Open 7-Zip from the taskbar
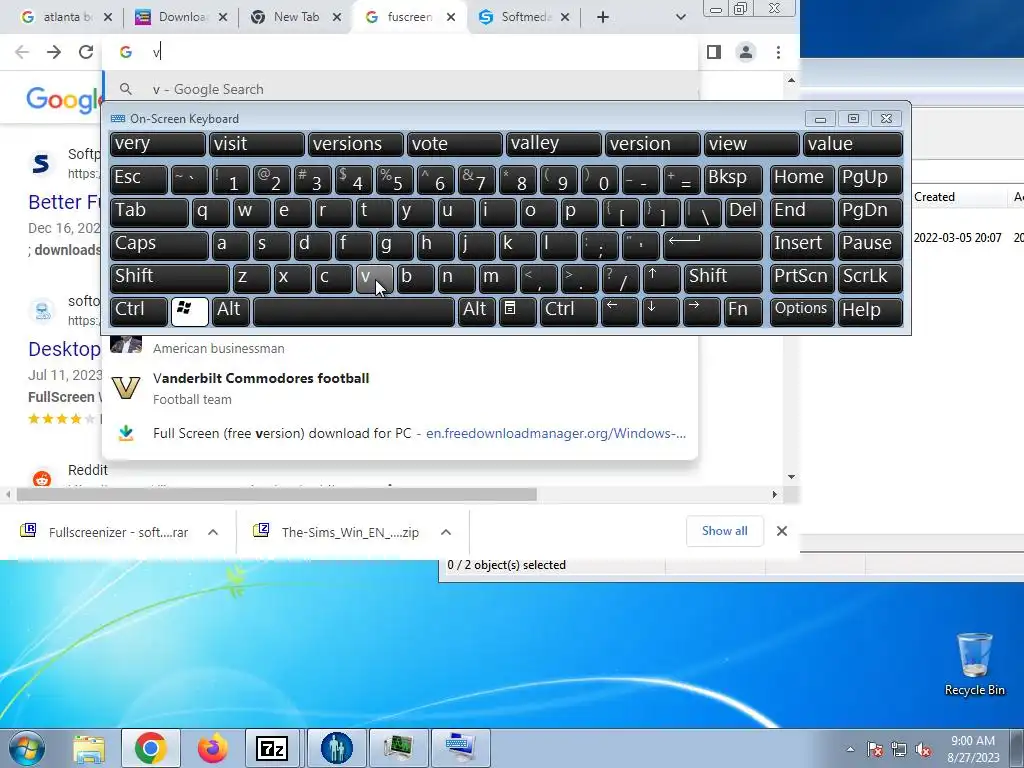This screenshot has width=1024, height=768. [x=273, y=748]
